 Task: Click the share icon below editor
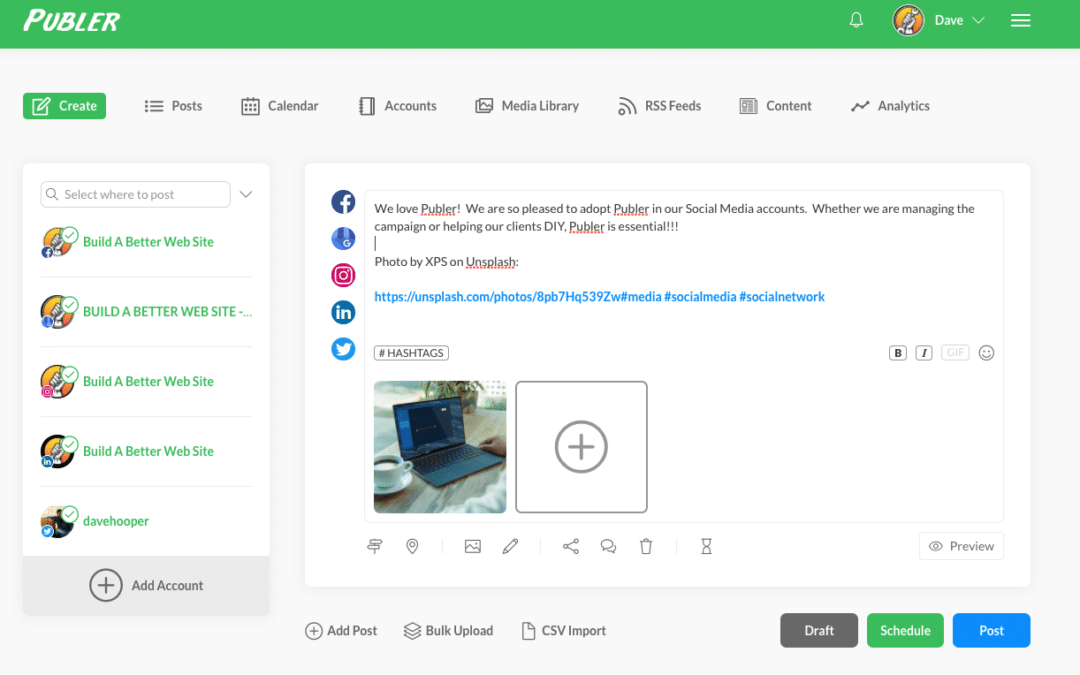pyautogui.click(x=571, y=546)
